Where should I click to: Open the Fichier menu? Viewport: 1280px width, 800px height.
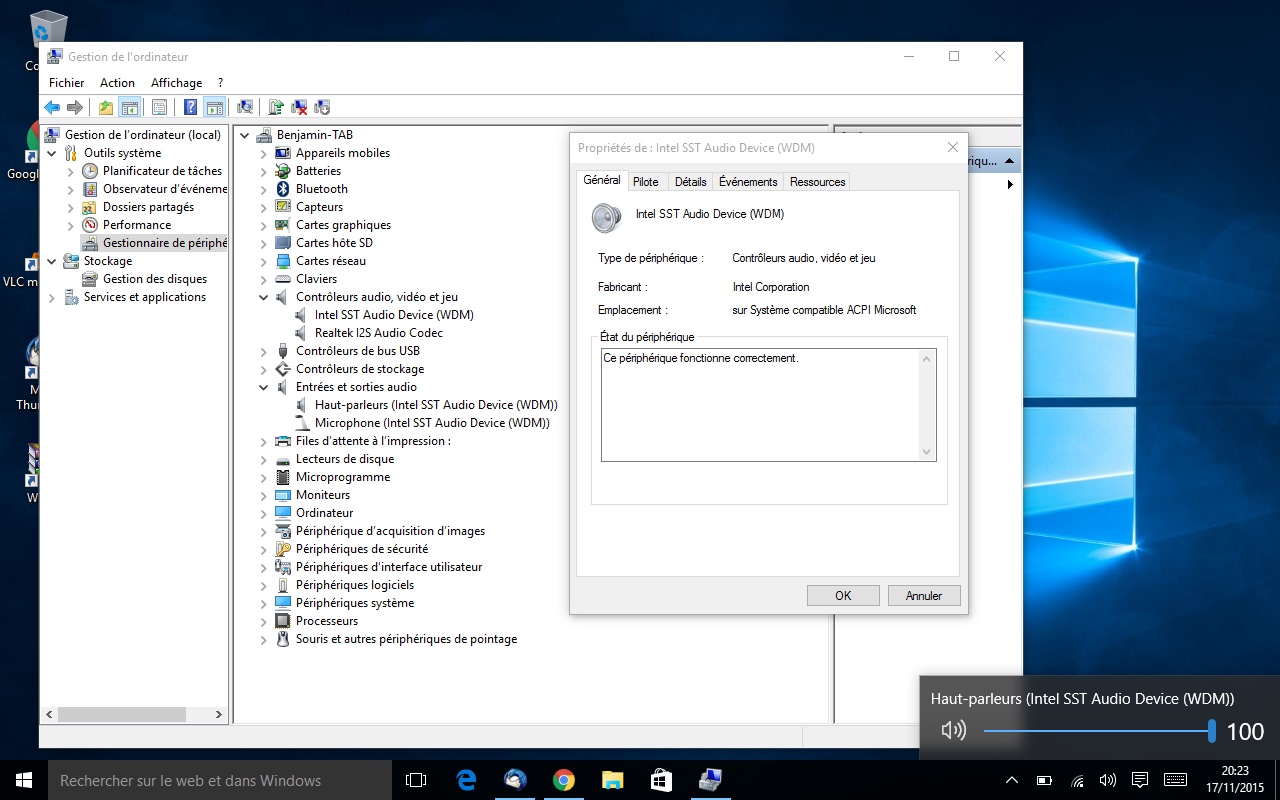pos(67,83)
